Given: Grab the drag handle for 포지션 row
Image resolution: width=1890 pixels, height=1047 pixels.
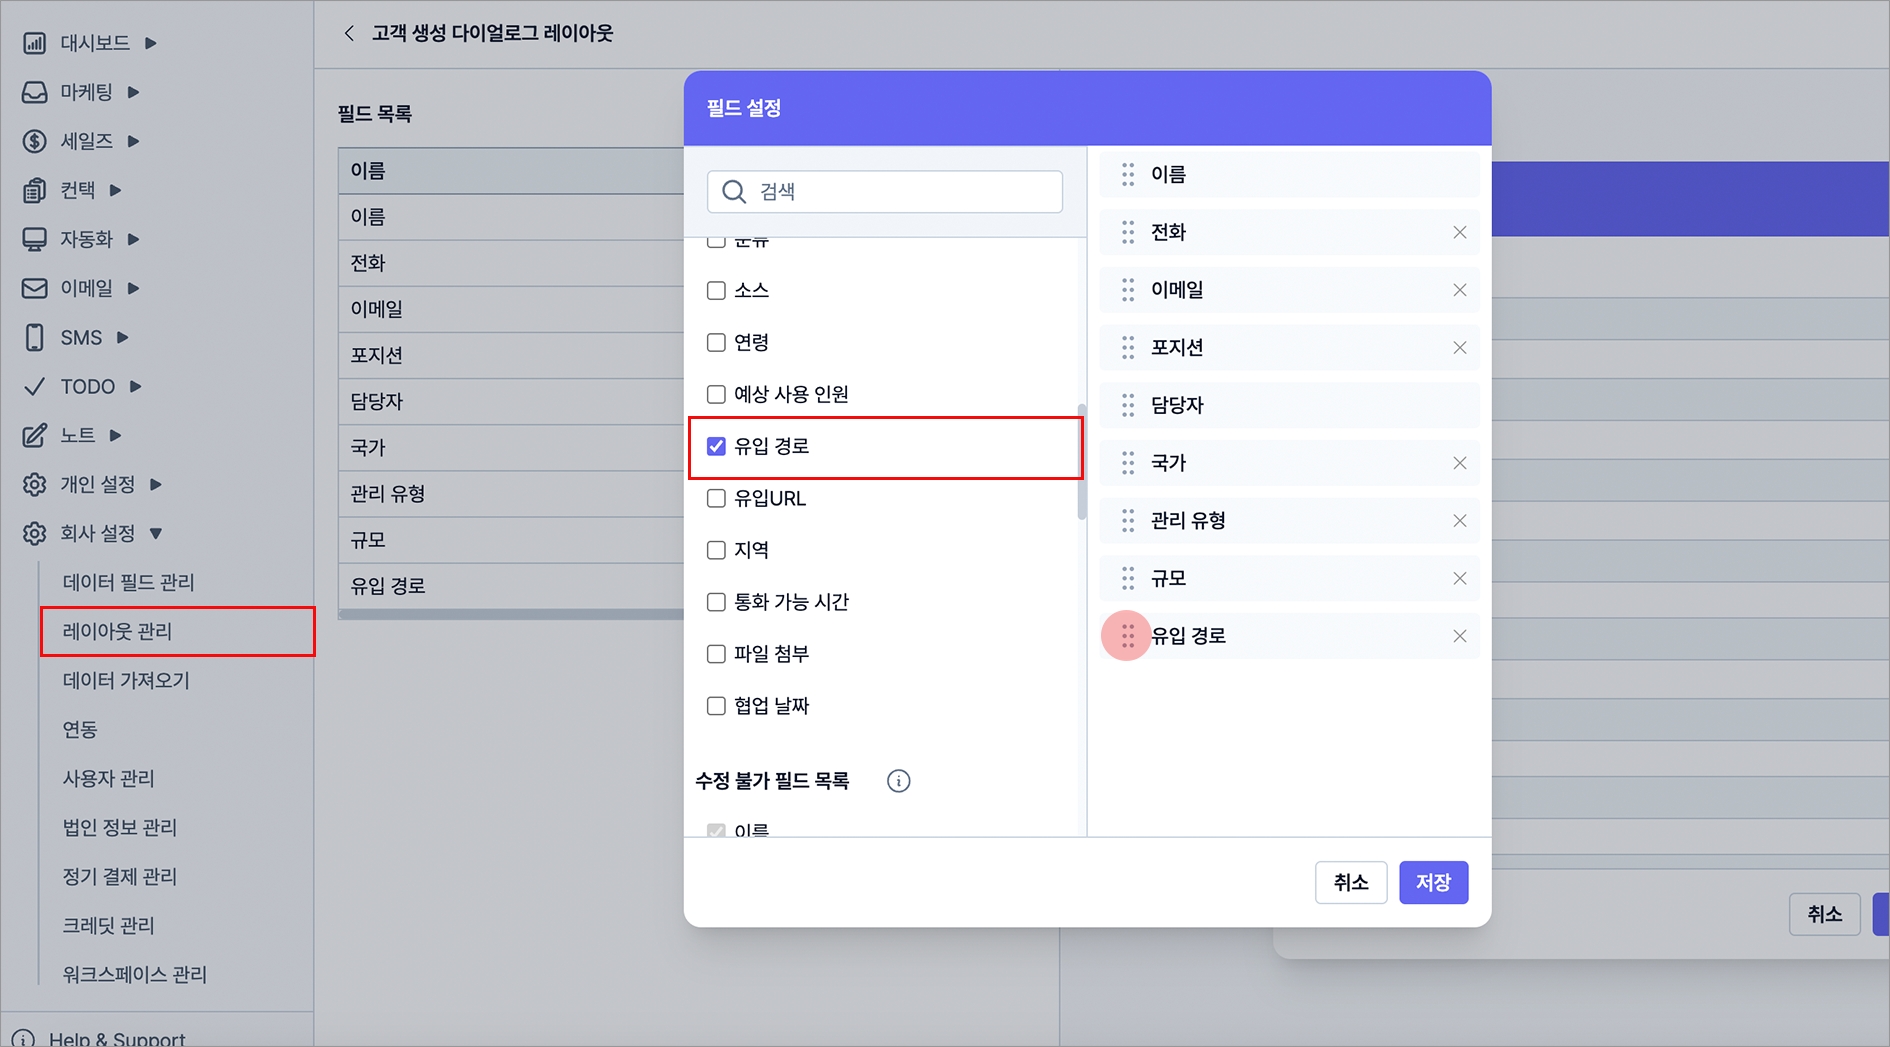Looking at the screenshot, I should [1128, 347].
